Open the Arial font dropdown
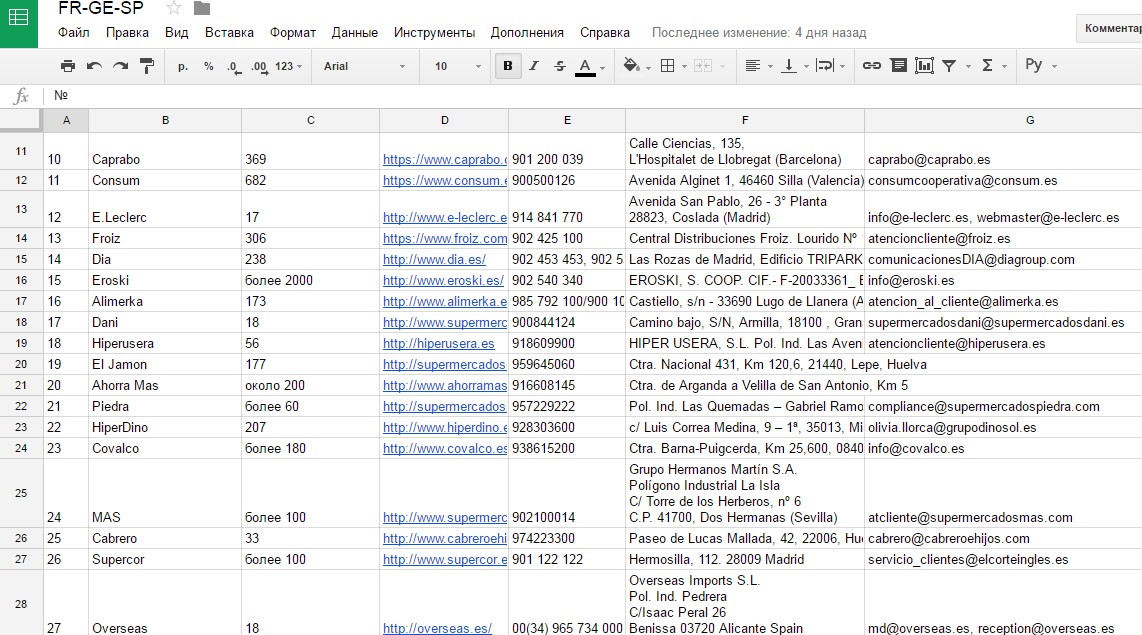This screenshot has height=635, width=1142. [x=364, y=66]
